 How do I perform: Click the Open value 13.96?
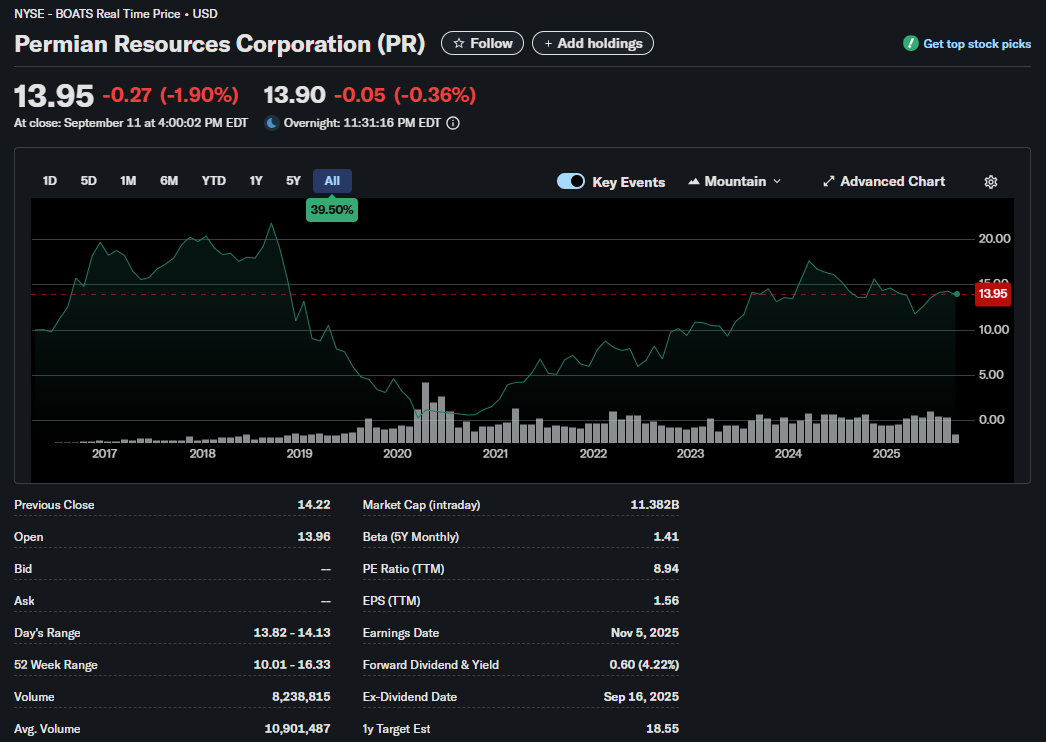pyautogui.click(x=314, y=536)
